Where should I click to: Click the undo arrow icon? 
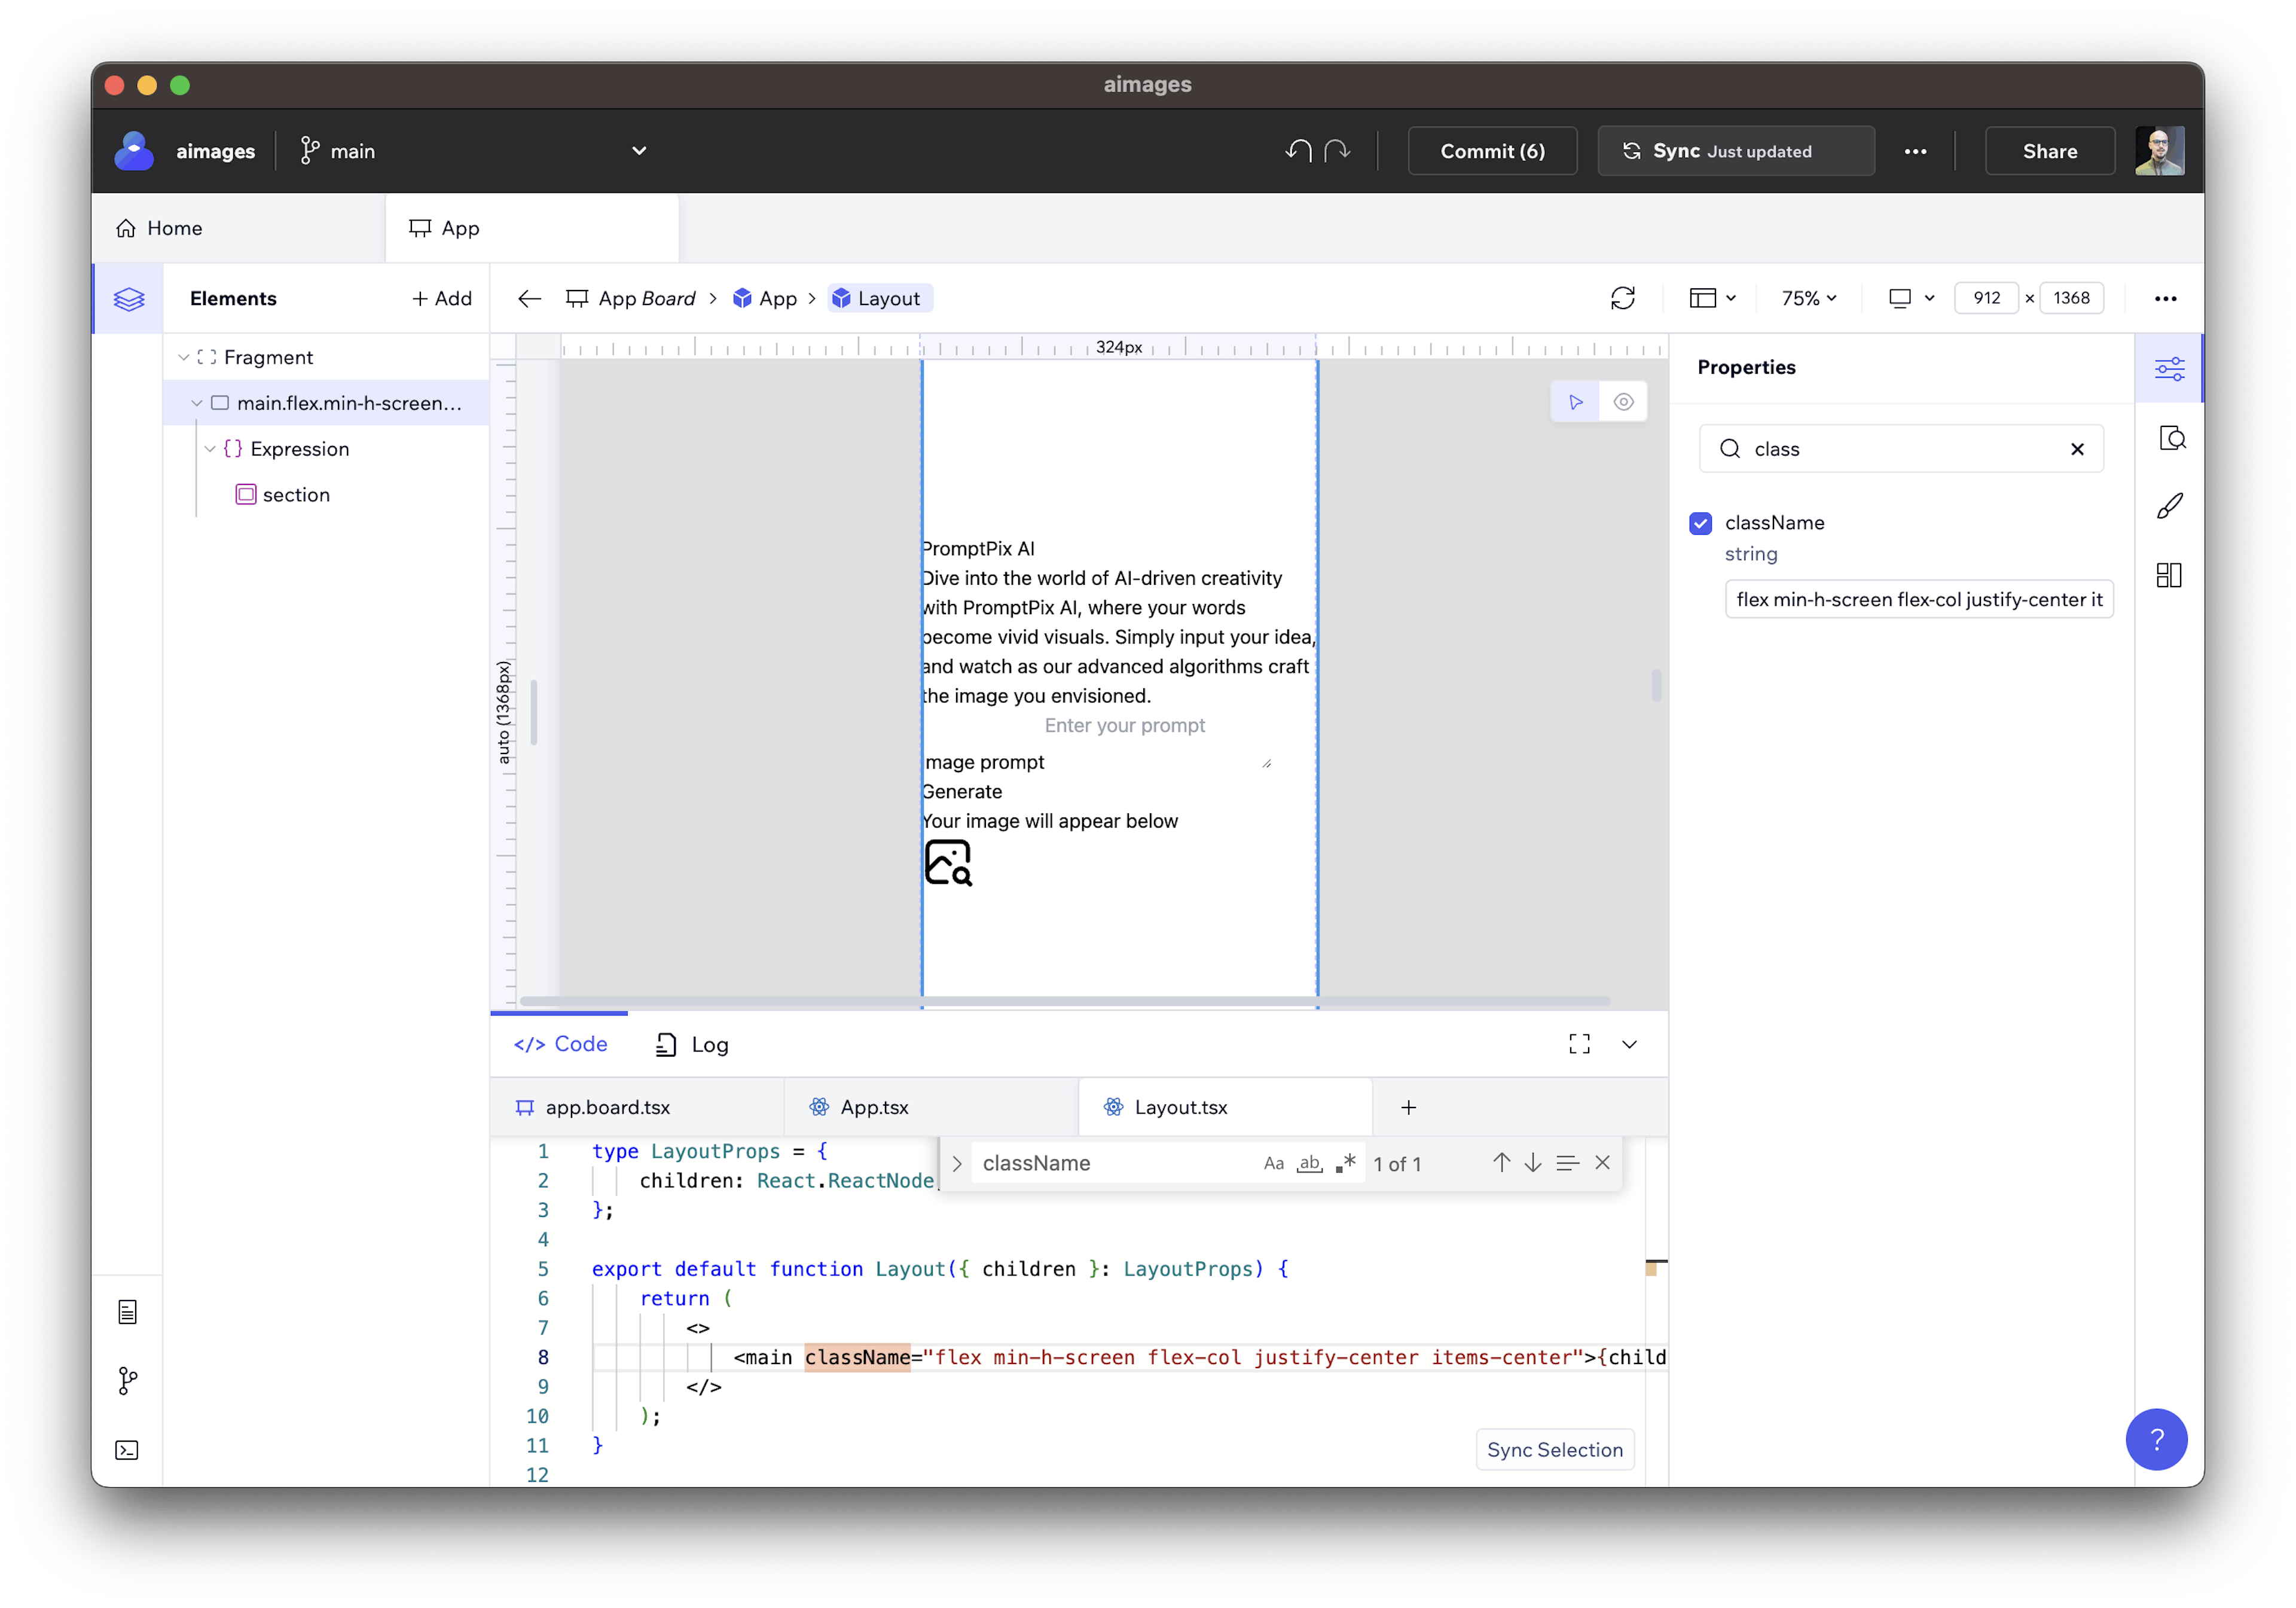1298,151
